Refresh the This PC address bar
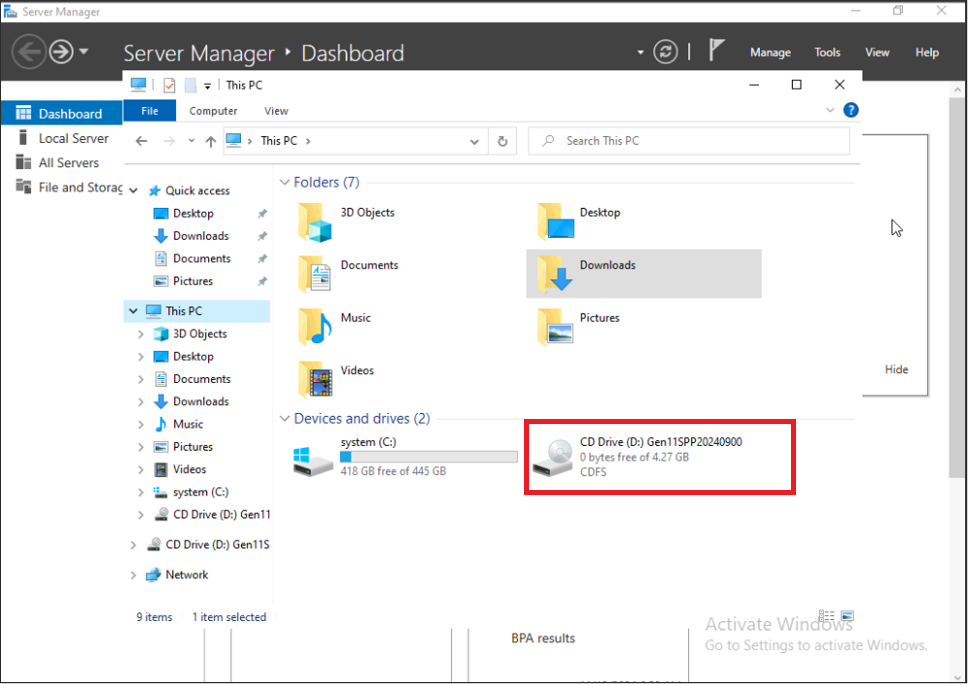 504,141
